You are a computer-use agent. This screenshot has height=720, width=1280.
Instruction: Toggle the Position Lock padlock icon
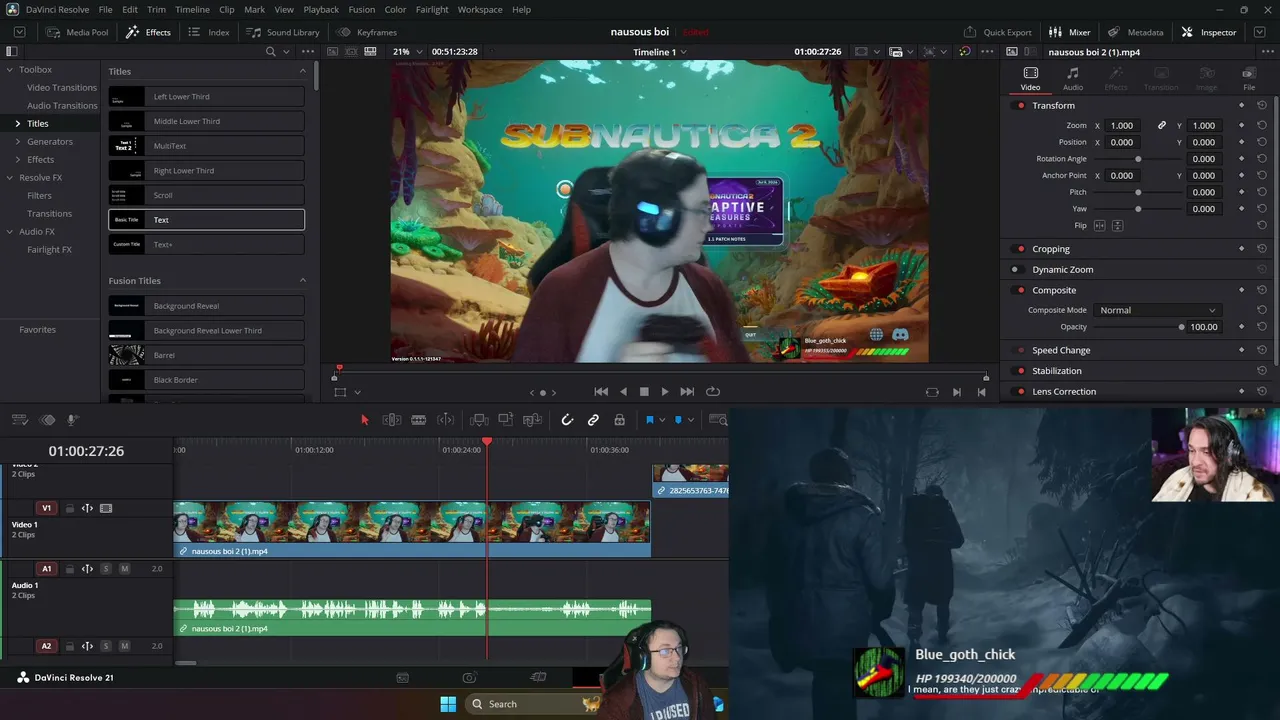click(x=619, y=420)
